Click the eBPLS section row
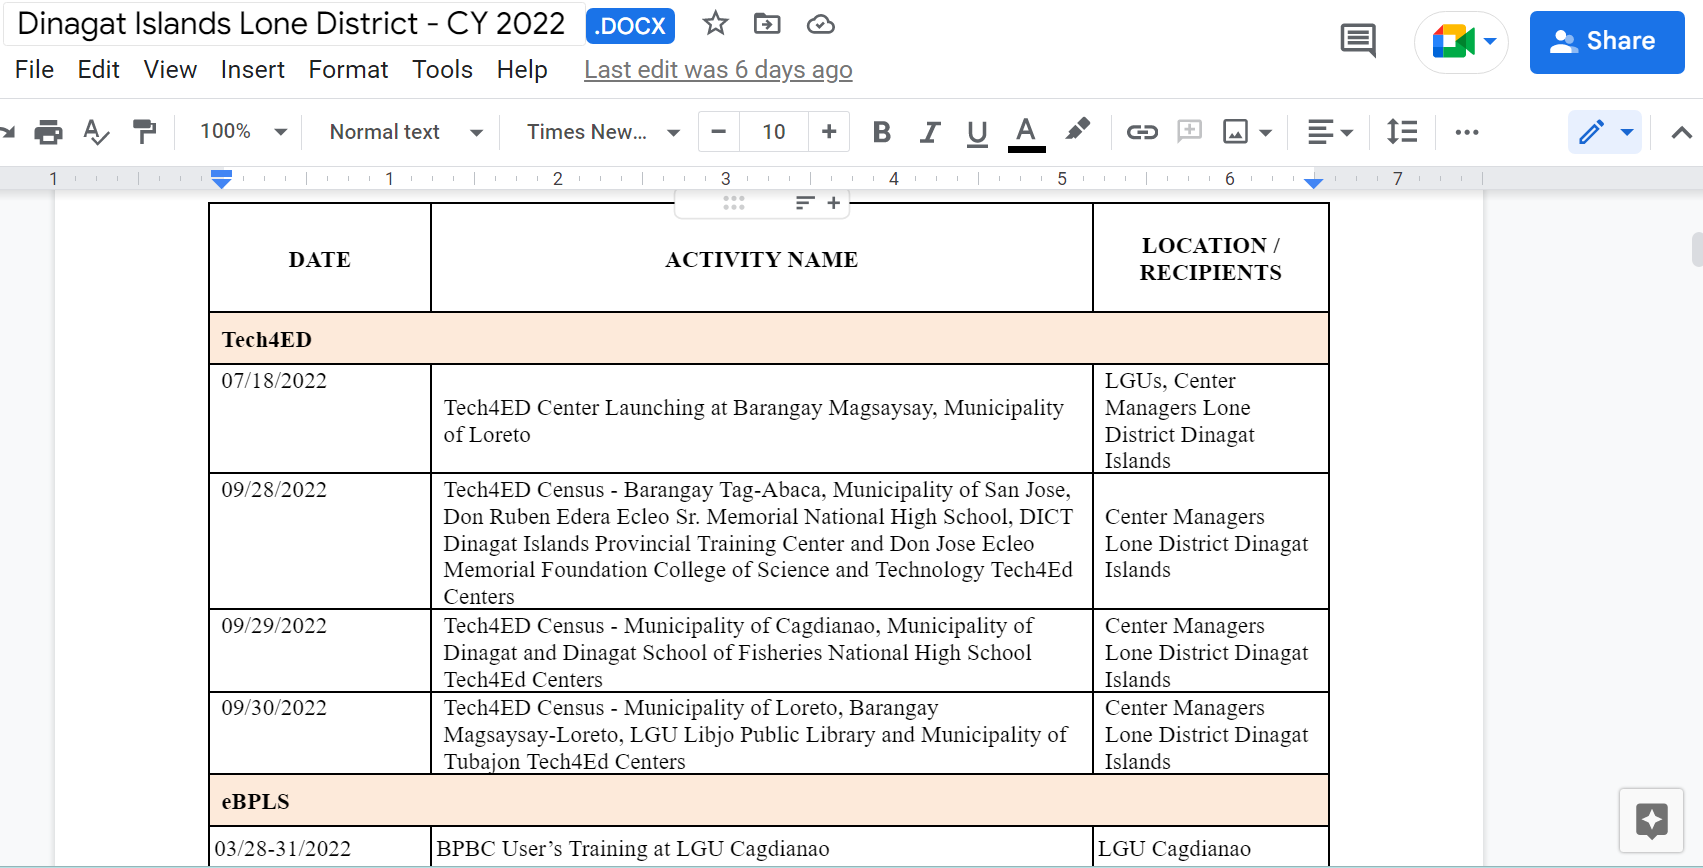This screenshot has width=1703, height=868. point(769,801)
